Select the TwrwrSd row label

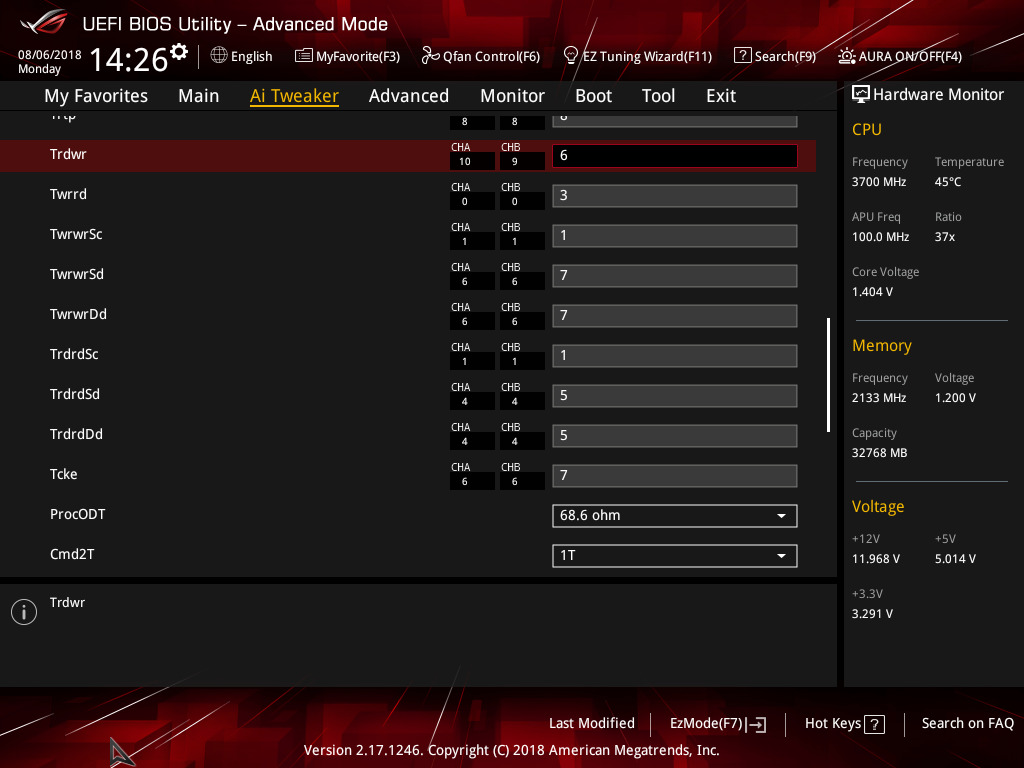[76, 274]
